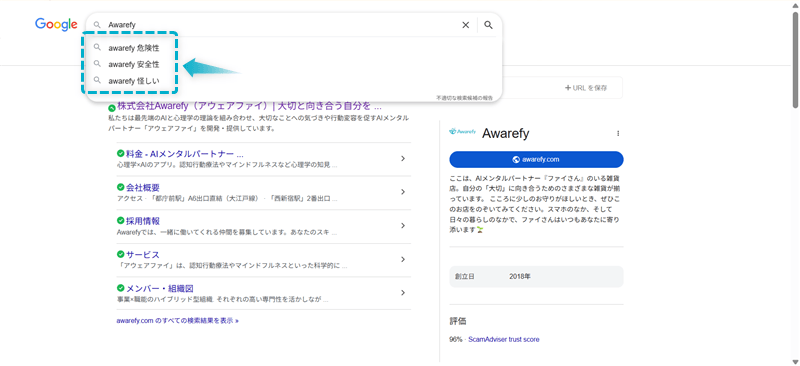This screenshot has height=366, width=800.
Task: Expand chevron on the 会社概要 row
Action: pos(403,192)
